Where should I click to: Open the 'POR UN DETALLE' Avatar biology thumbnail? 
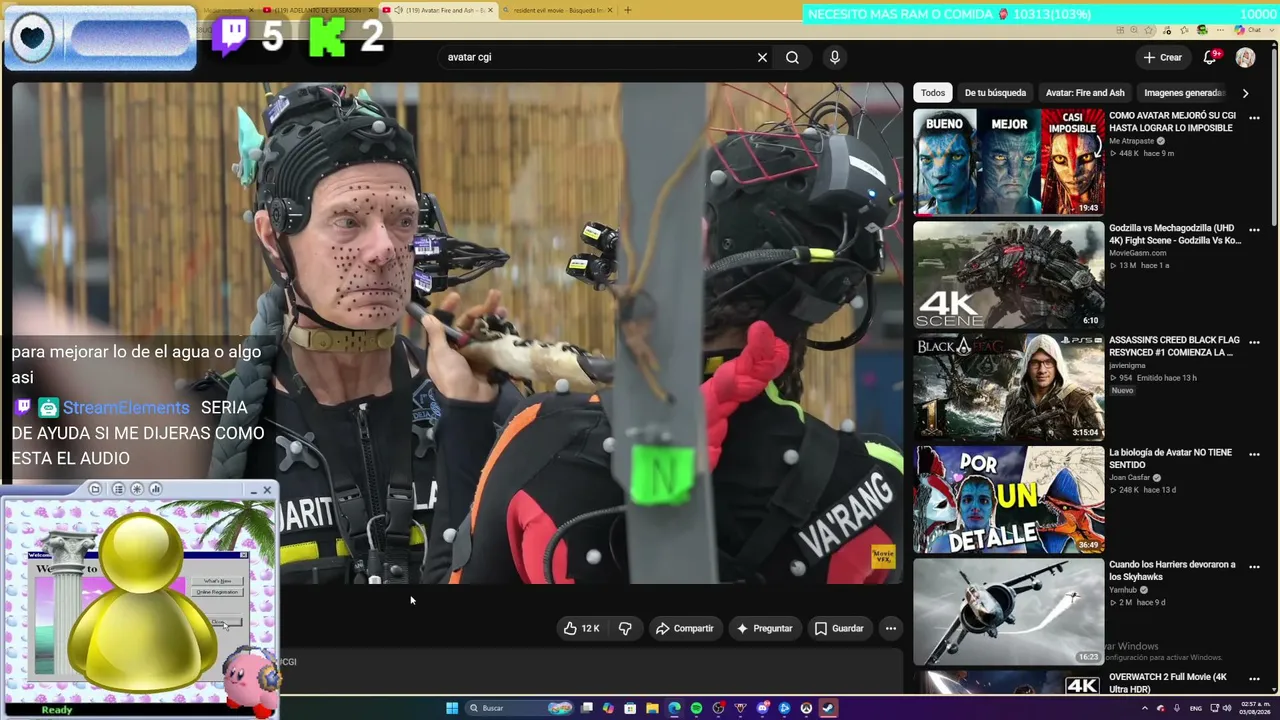tap(1009, 499)
